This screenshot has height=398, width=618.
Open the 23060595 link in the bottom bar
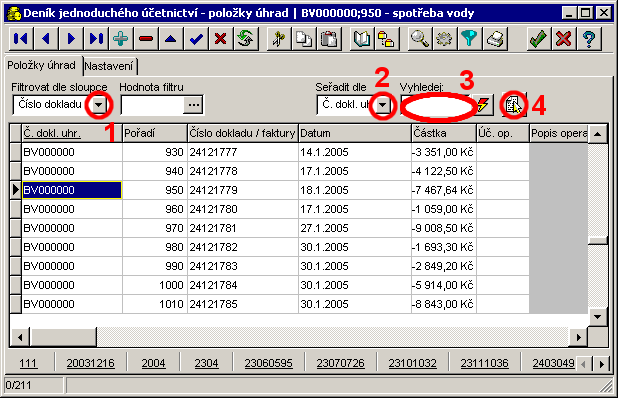tap(268, 363)
